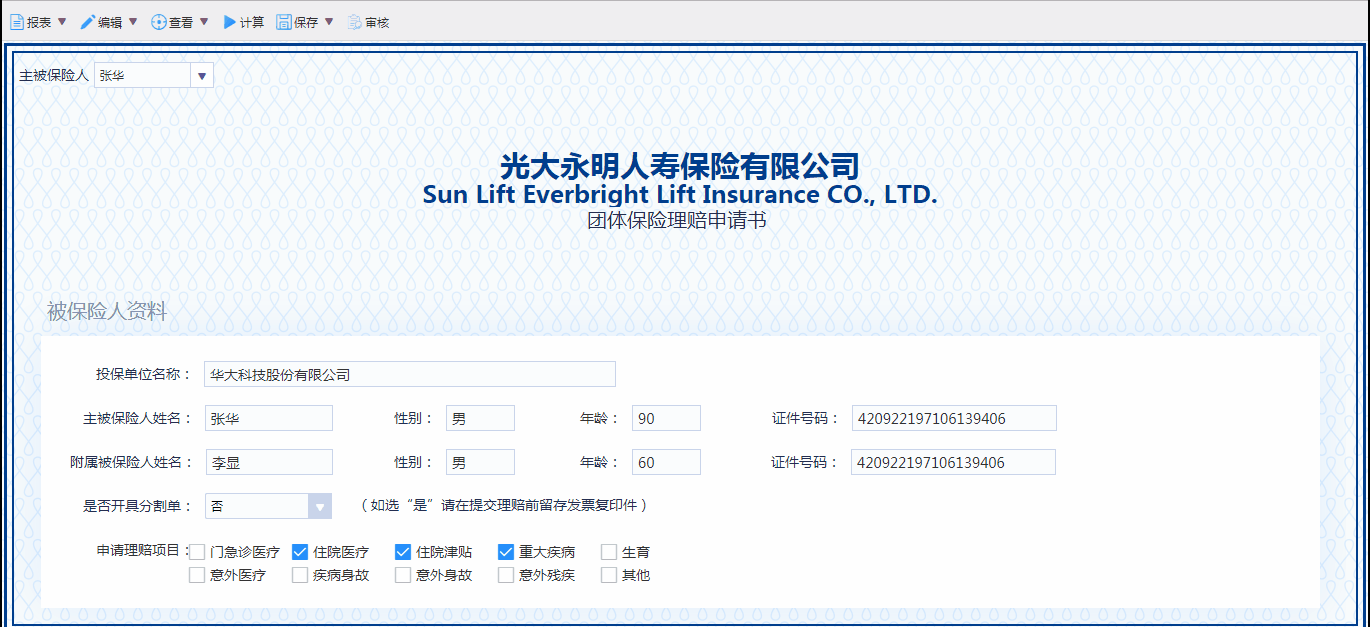
Task: Click the 报表 report icon in toolbar
Action: 17,22
